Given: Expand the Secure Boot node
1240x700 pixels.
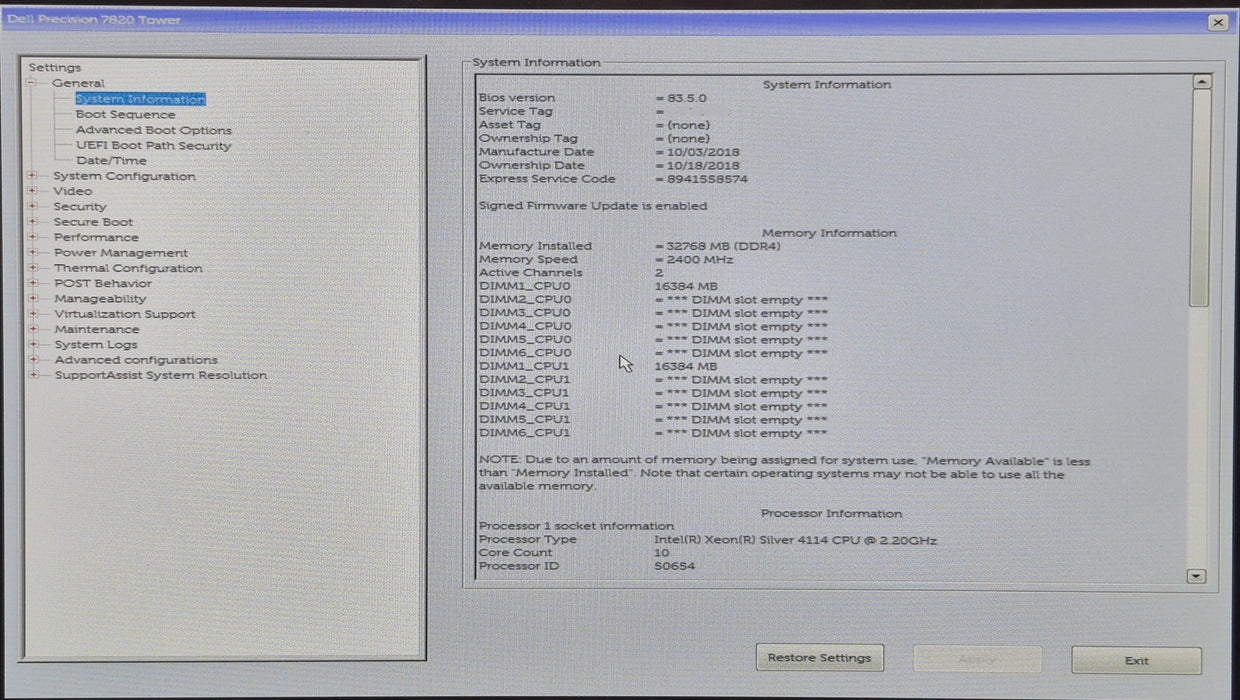Looking at the screenshot, I should (33, 222).
